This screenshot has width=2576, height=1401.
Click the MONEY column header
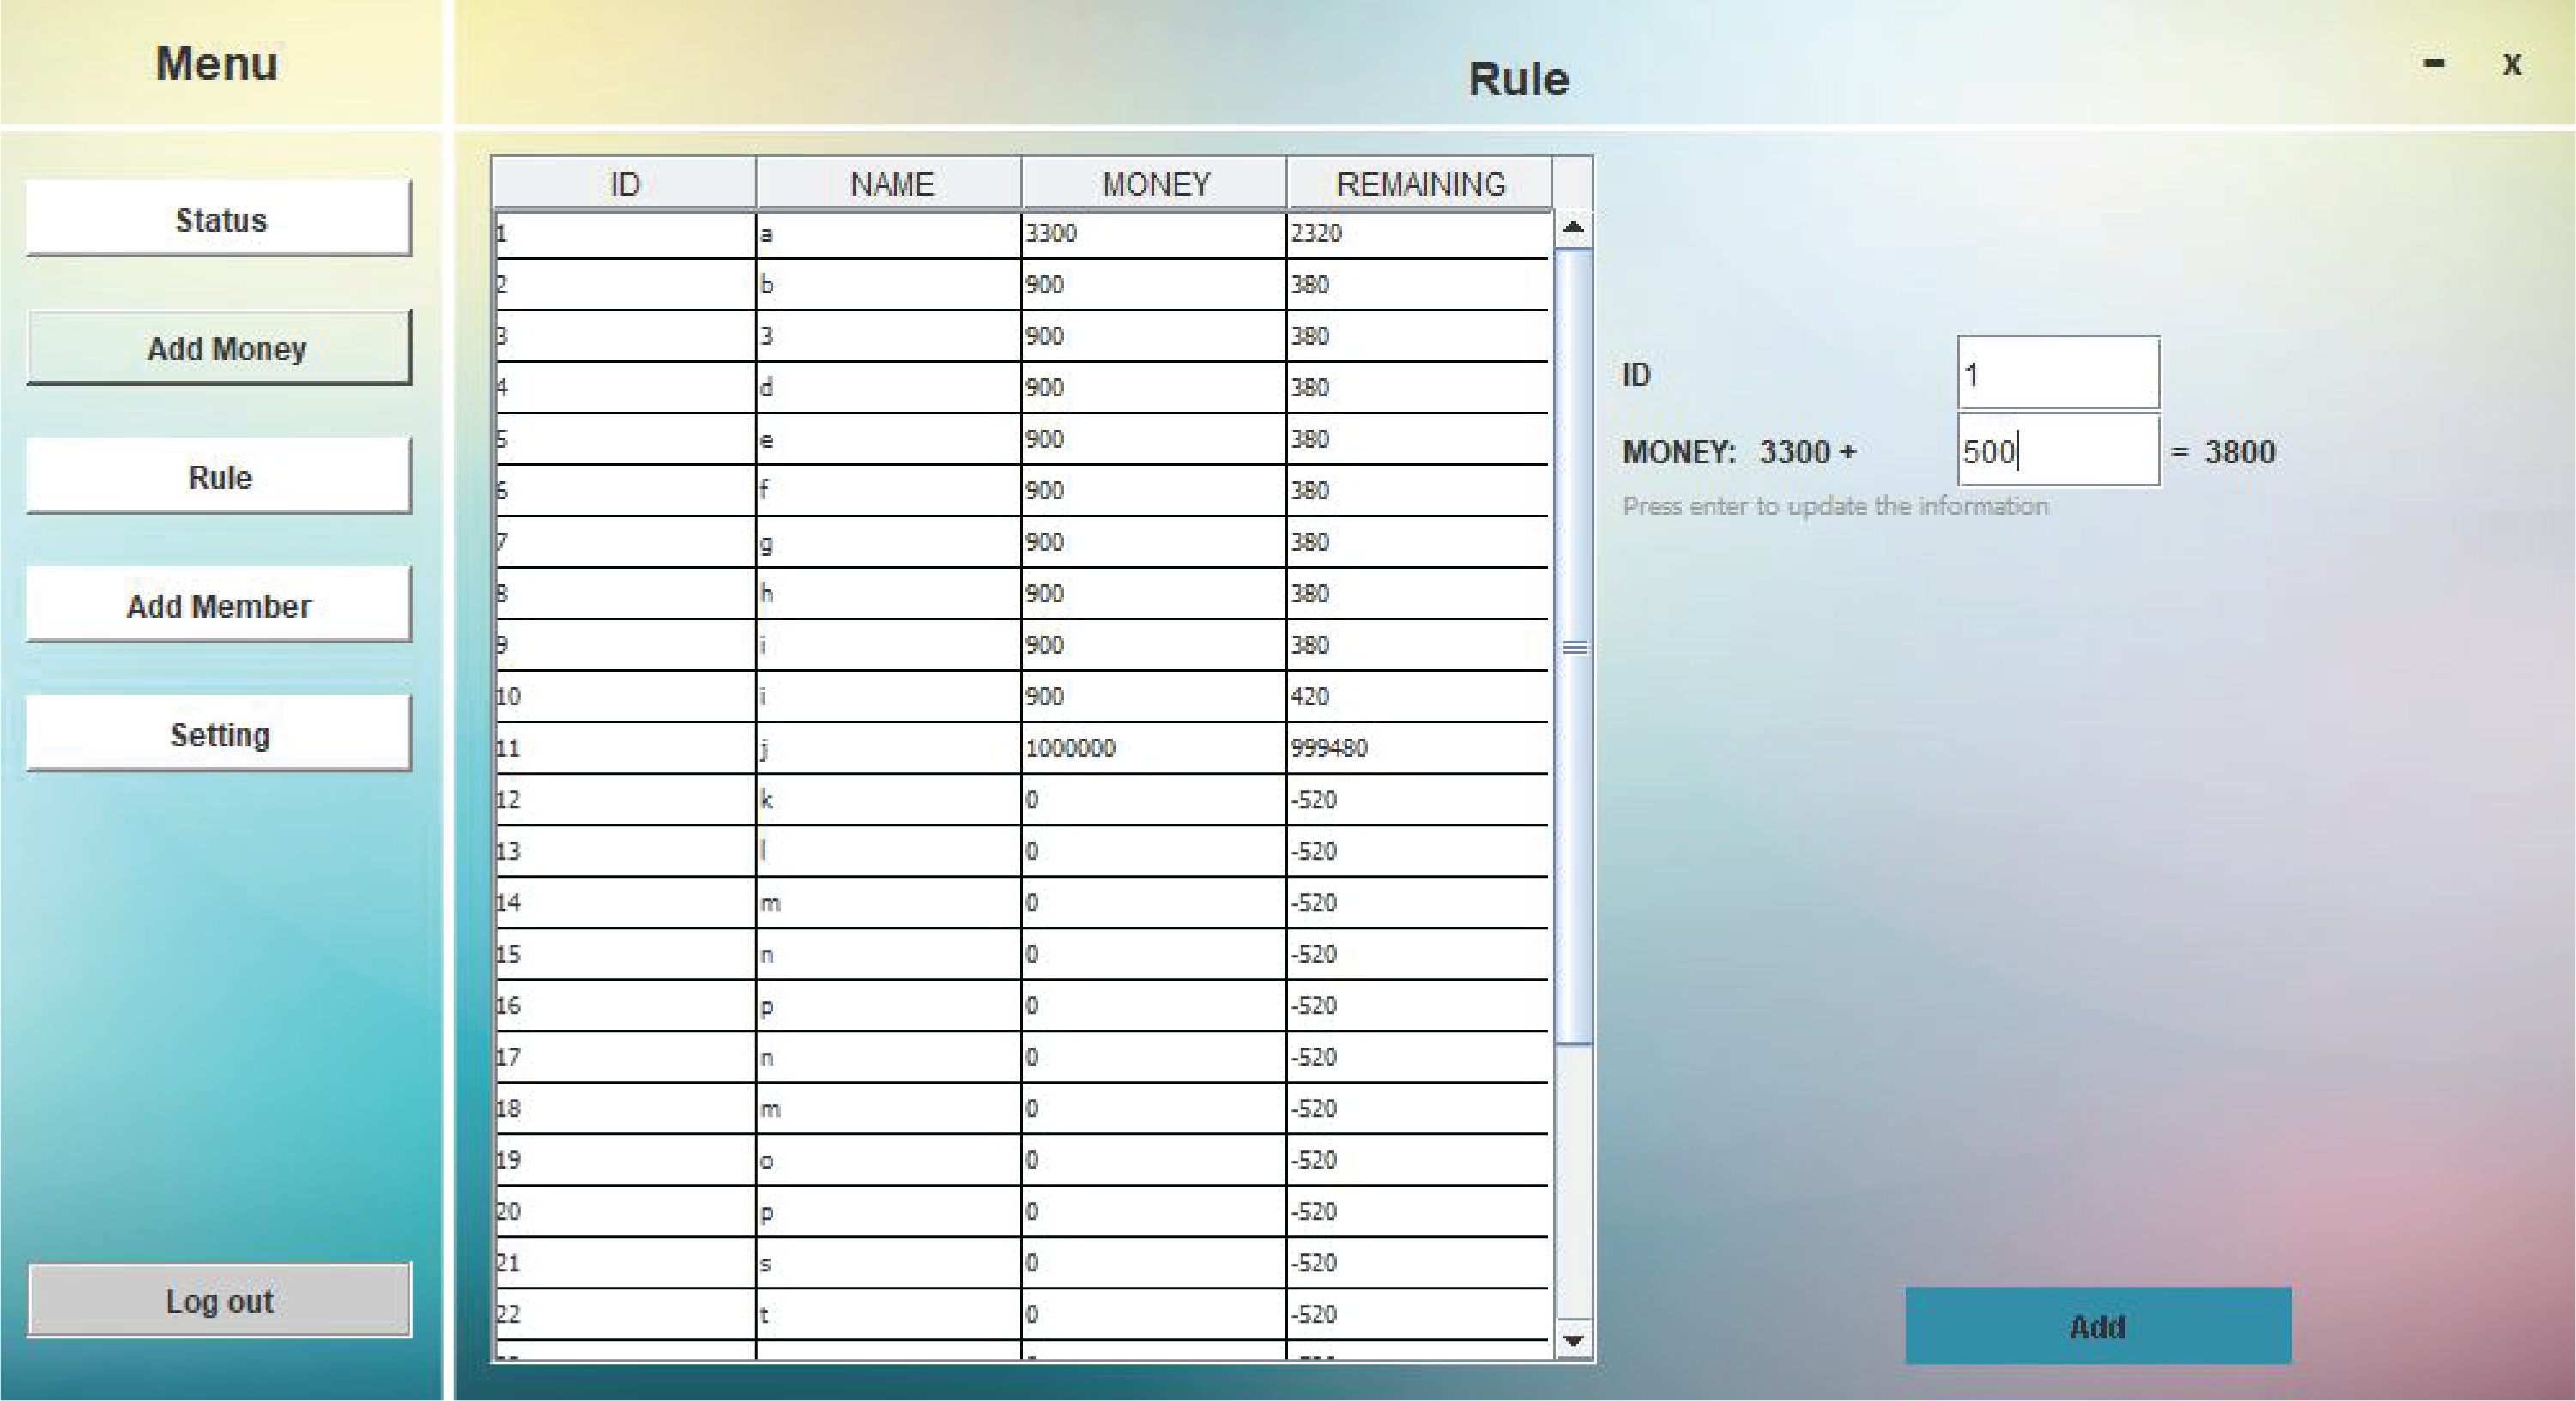click(x=1155, y=184)
